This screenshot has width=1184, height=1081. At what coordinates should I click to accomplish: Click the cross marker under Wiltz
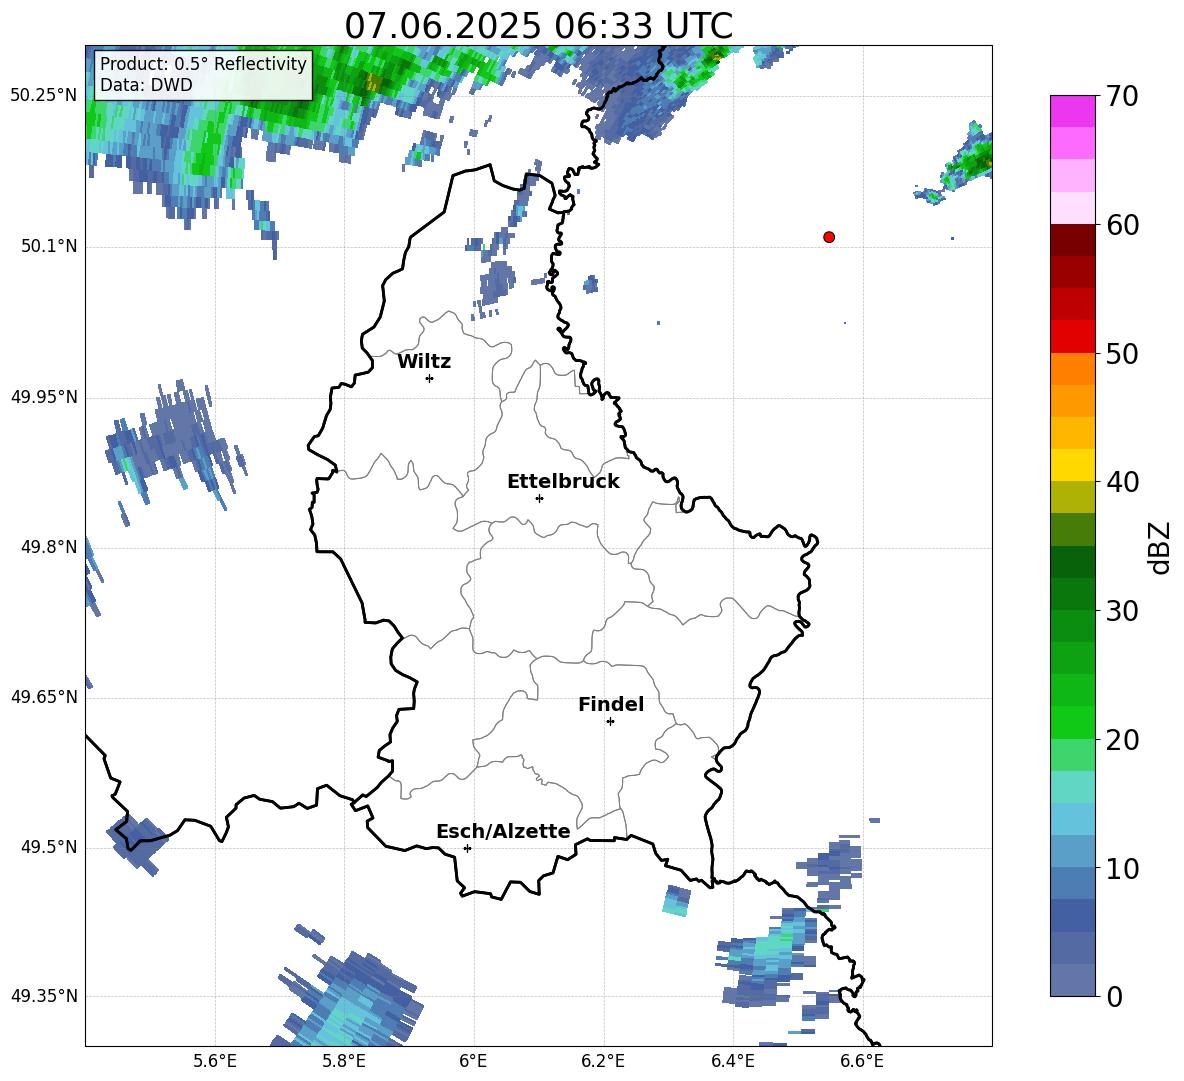(x=430, y=378)
